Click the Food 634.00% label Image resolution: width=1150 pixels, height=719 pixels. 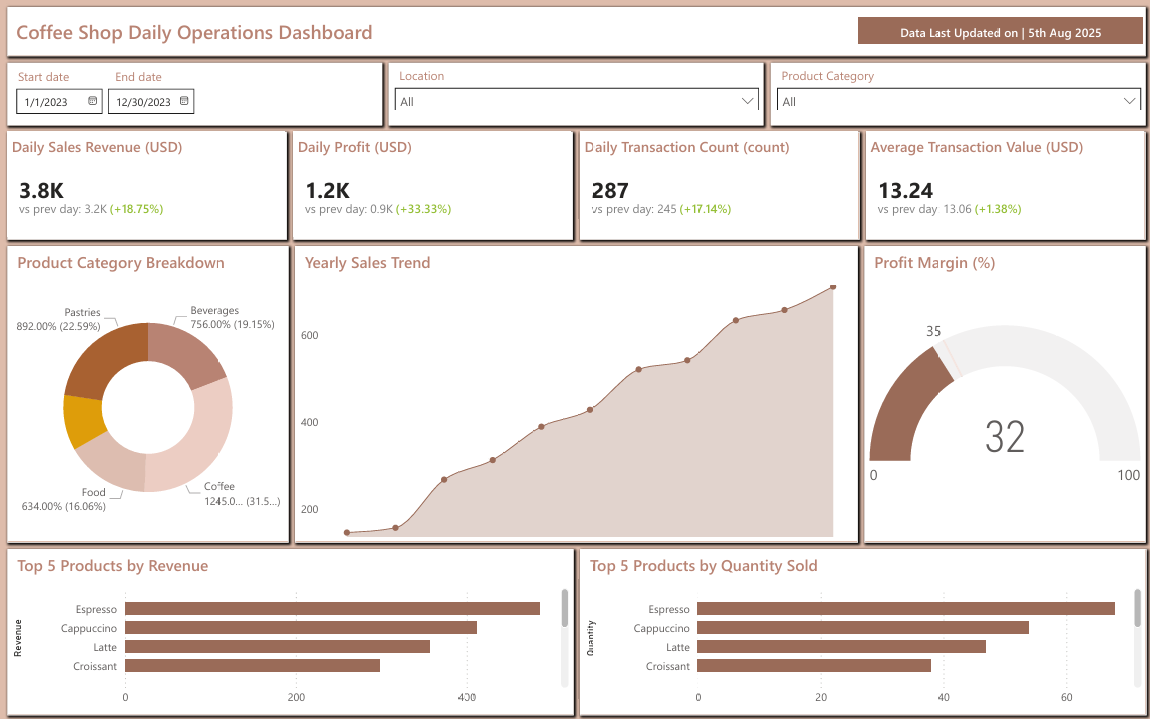tap(64, 499)
